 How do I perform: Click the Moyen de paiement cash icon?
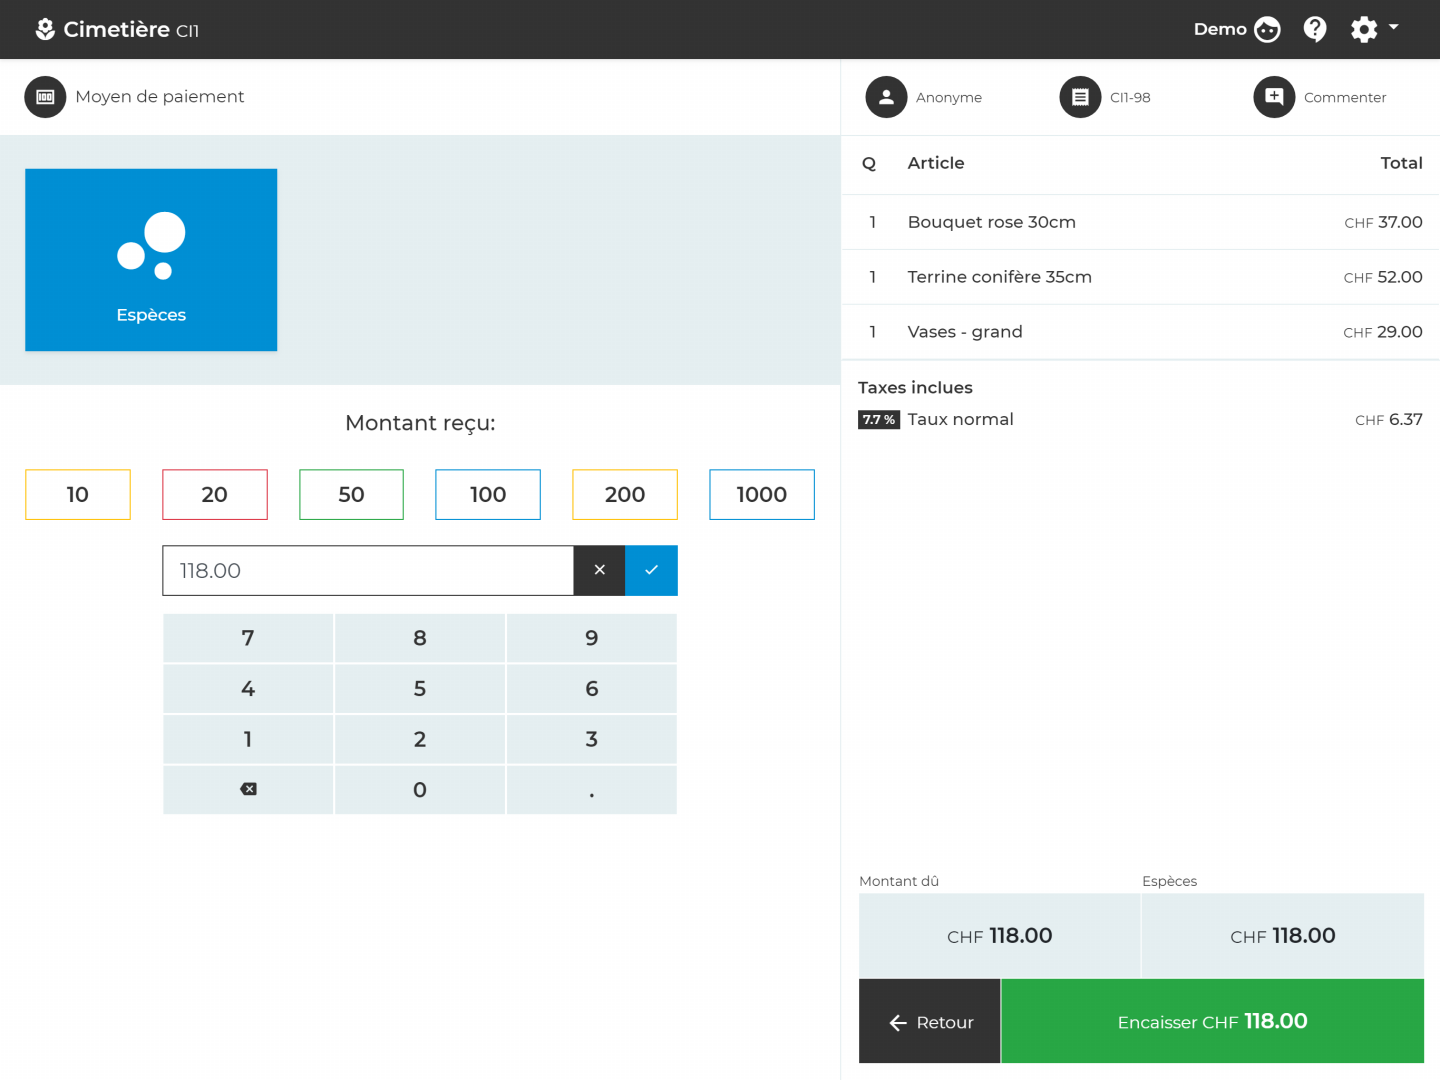pos(45,97)
